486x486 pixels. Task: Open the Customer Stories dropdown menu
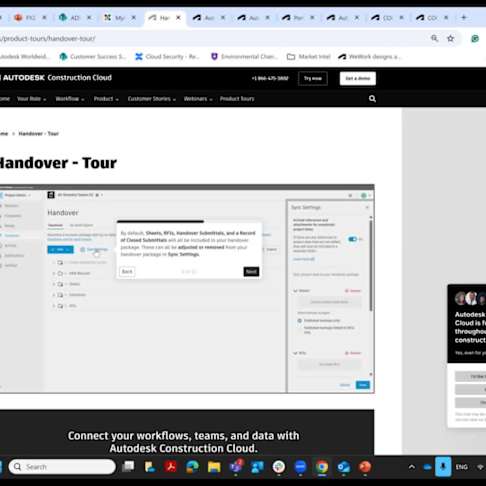152,99
